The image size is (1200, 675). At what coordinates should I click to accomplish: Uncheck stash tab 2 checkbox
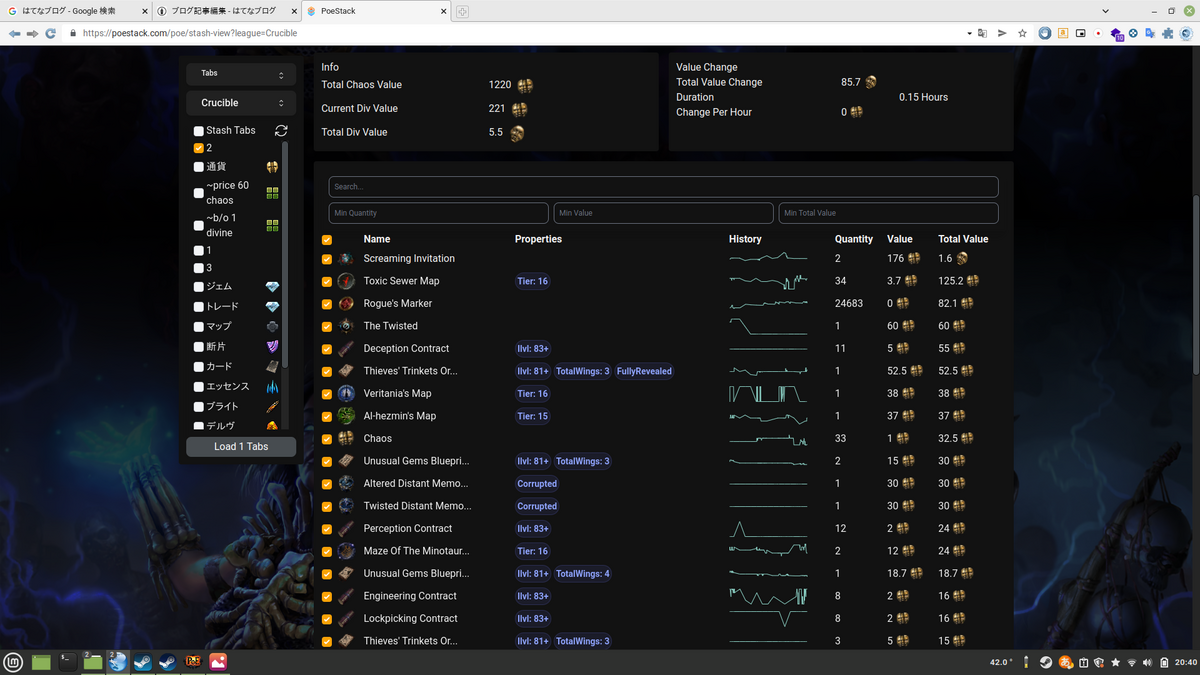(x=199, y=148)
